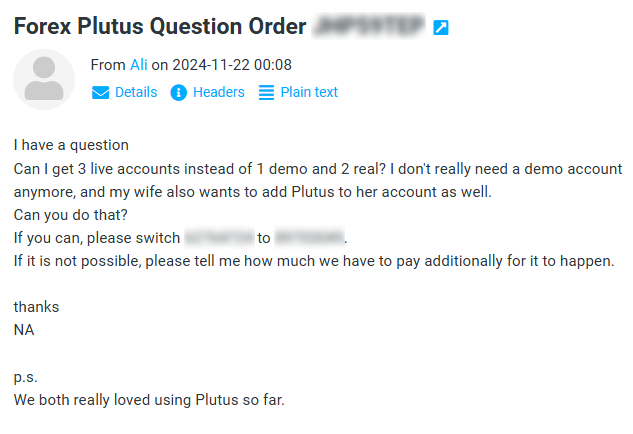633x434 pixels.
Task: Click the sentence 'We both really loved using Plutus'
Action: click(149, 400)
